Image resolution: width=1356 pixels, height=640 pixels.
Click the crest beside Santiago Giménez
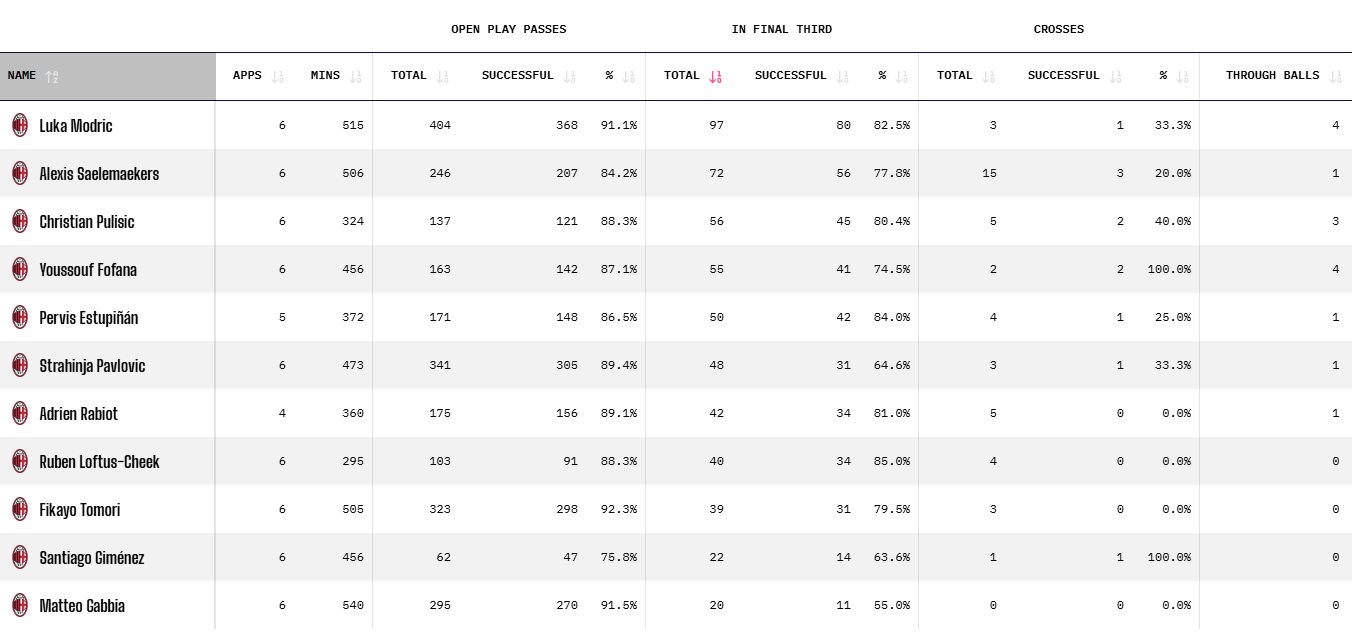pyautogui.click(x=20, y=557)
